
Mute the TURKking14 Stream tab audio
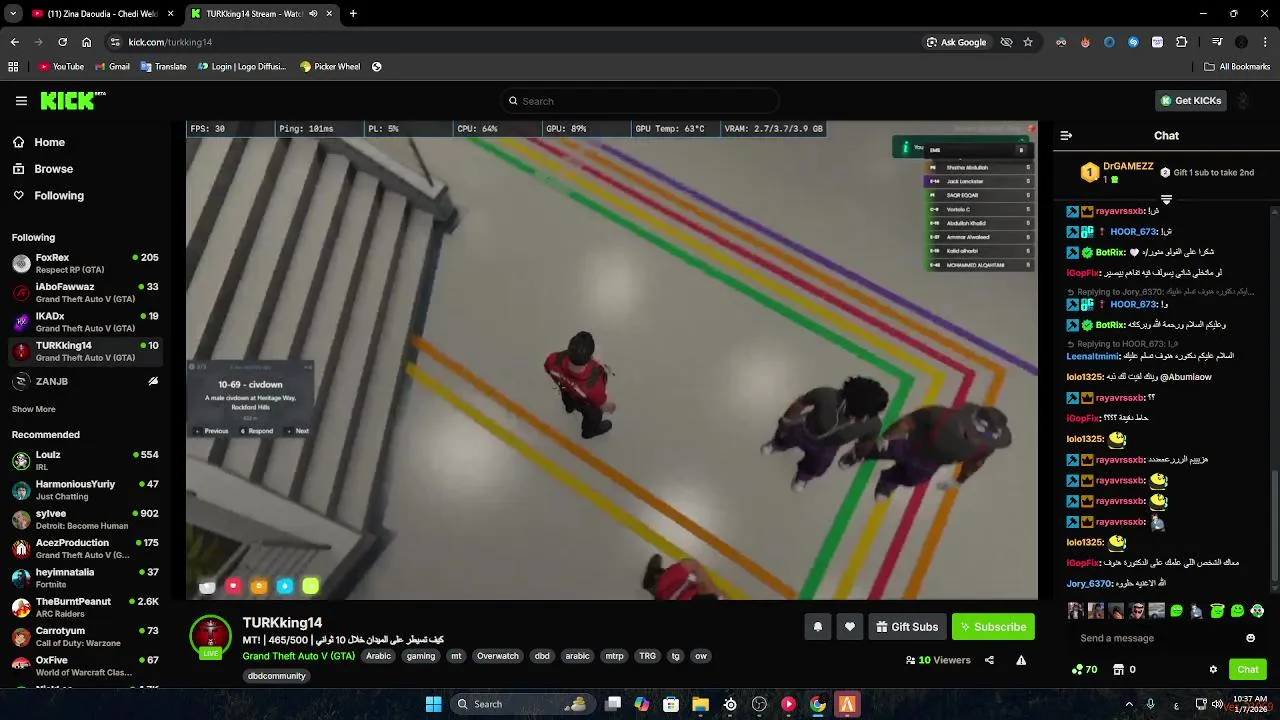point(314,14)
